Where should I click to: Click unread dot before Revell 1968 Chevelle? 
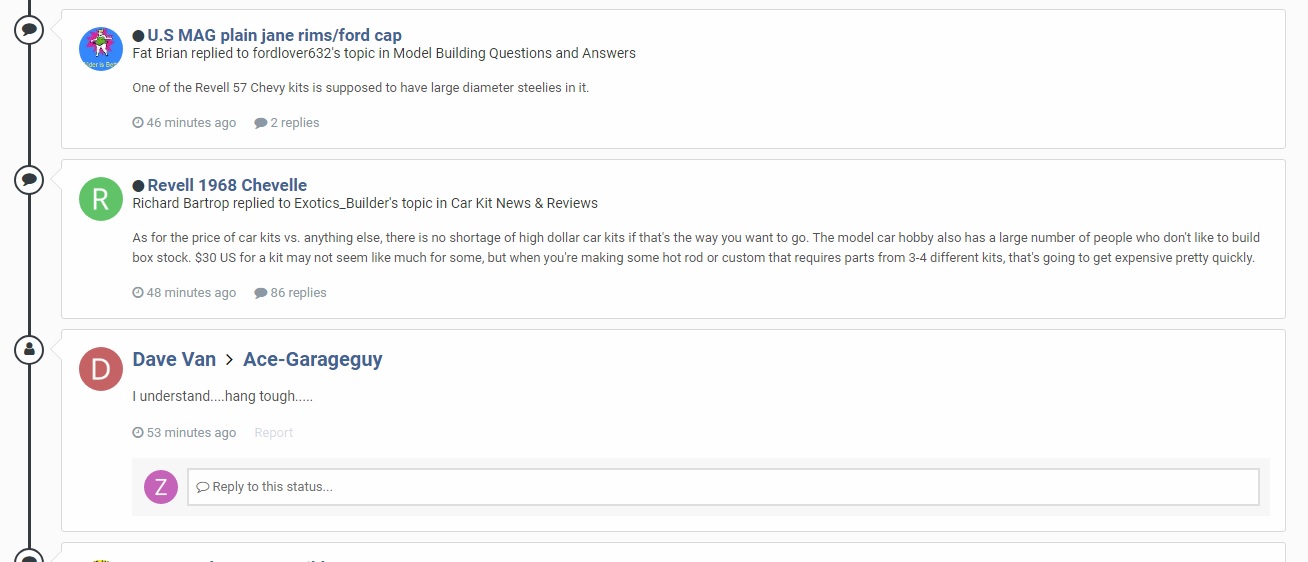click(x=138, y=186)
